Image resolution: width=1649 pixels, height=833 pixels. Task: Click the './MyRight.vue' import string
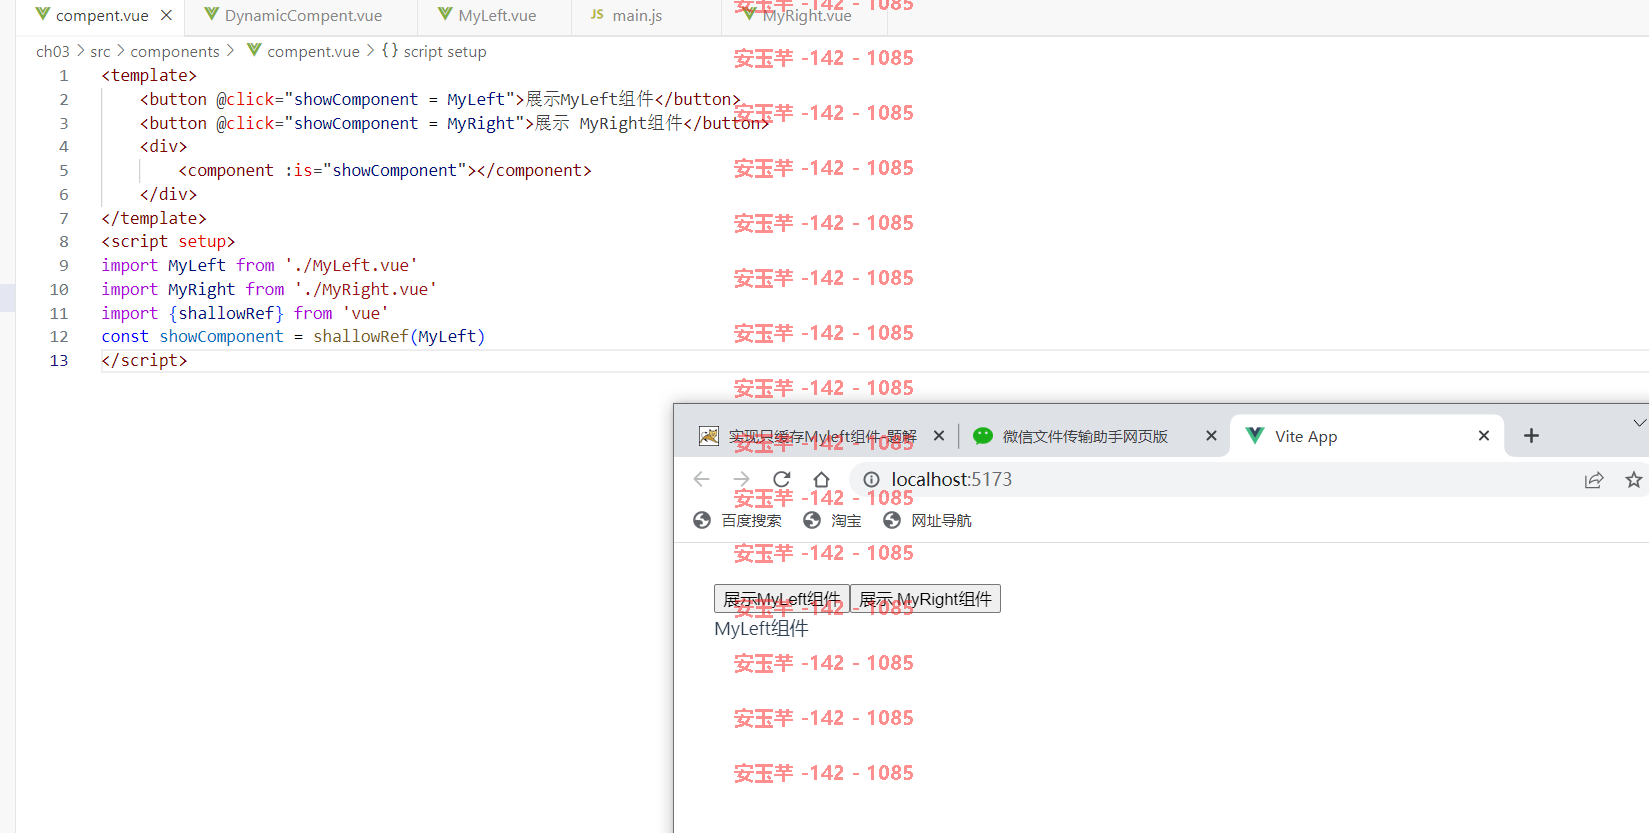pyautogui.click(x=366, y=290)
